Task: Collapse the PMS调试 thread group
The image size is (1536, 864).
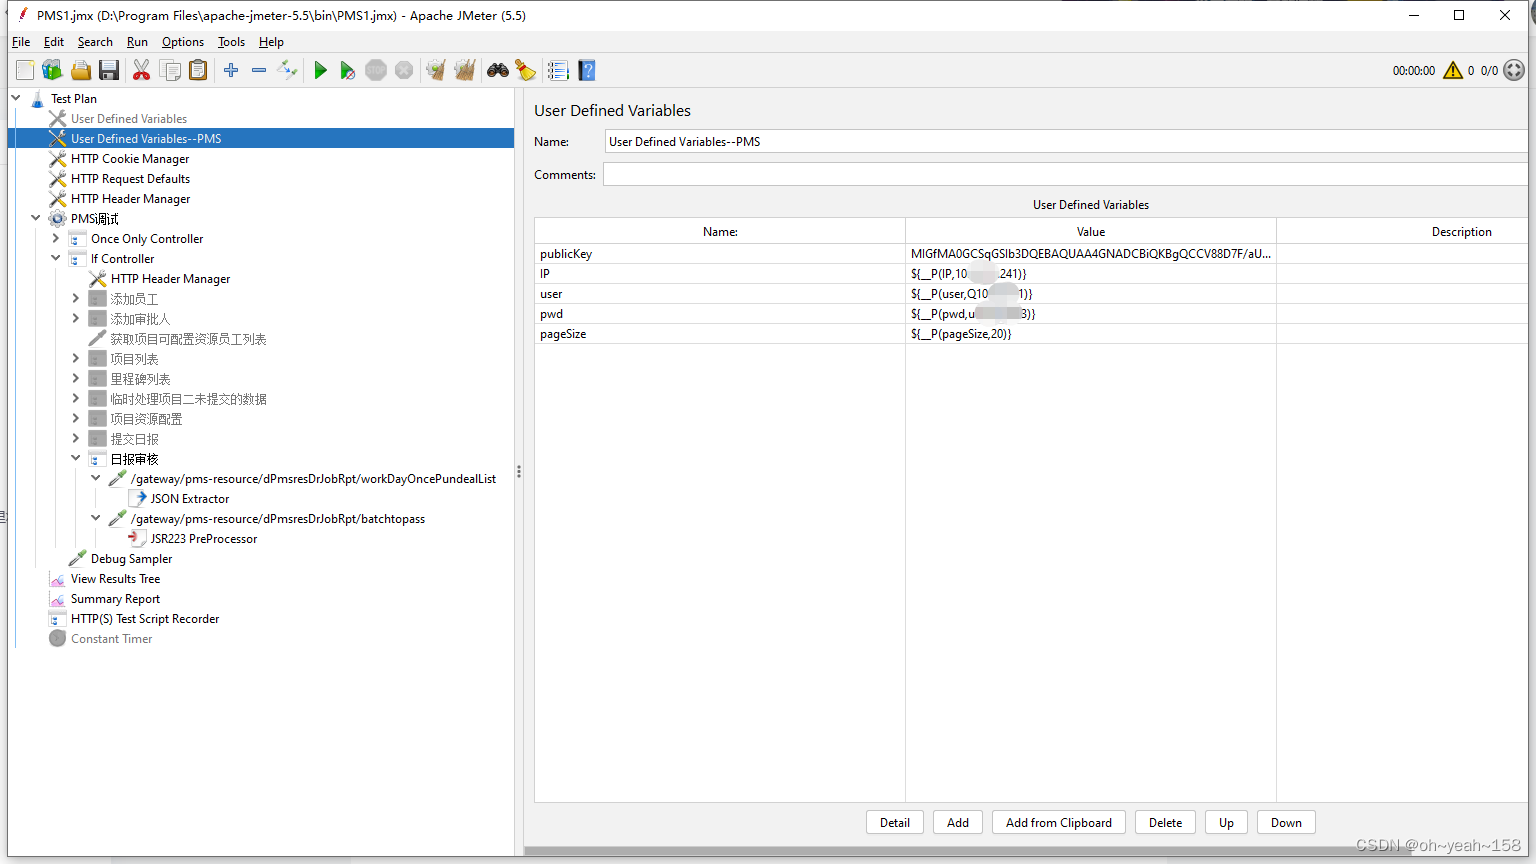Action: point(36,218)
